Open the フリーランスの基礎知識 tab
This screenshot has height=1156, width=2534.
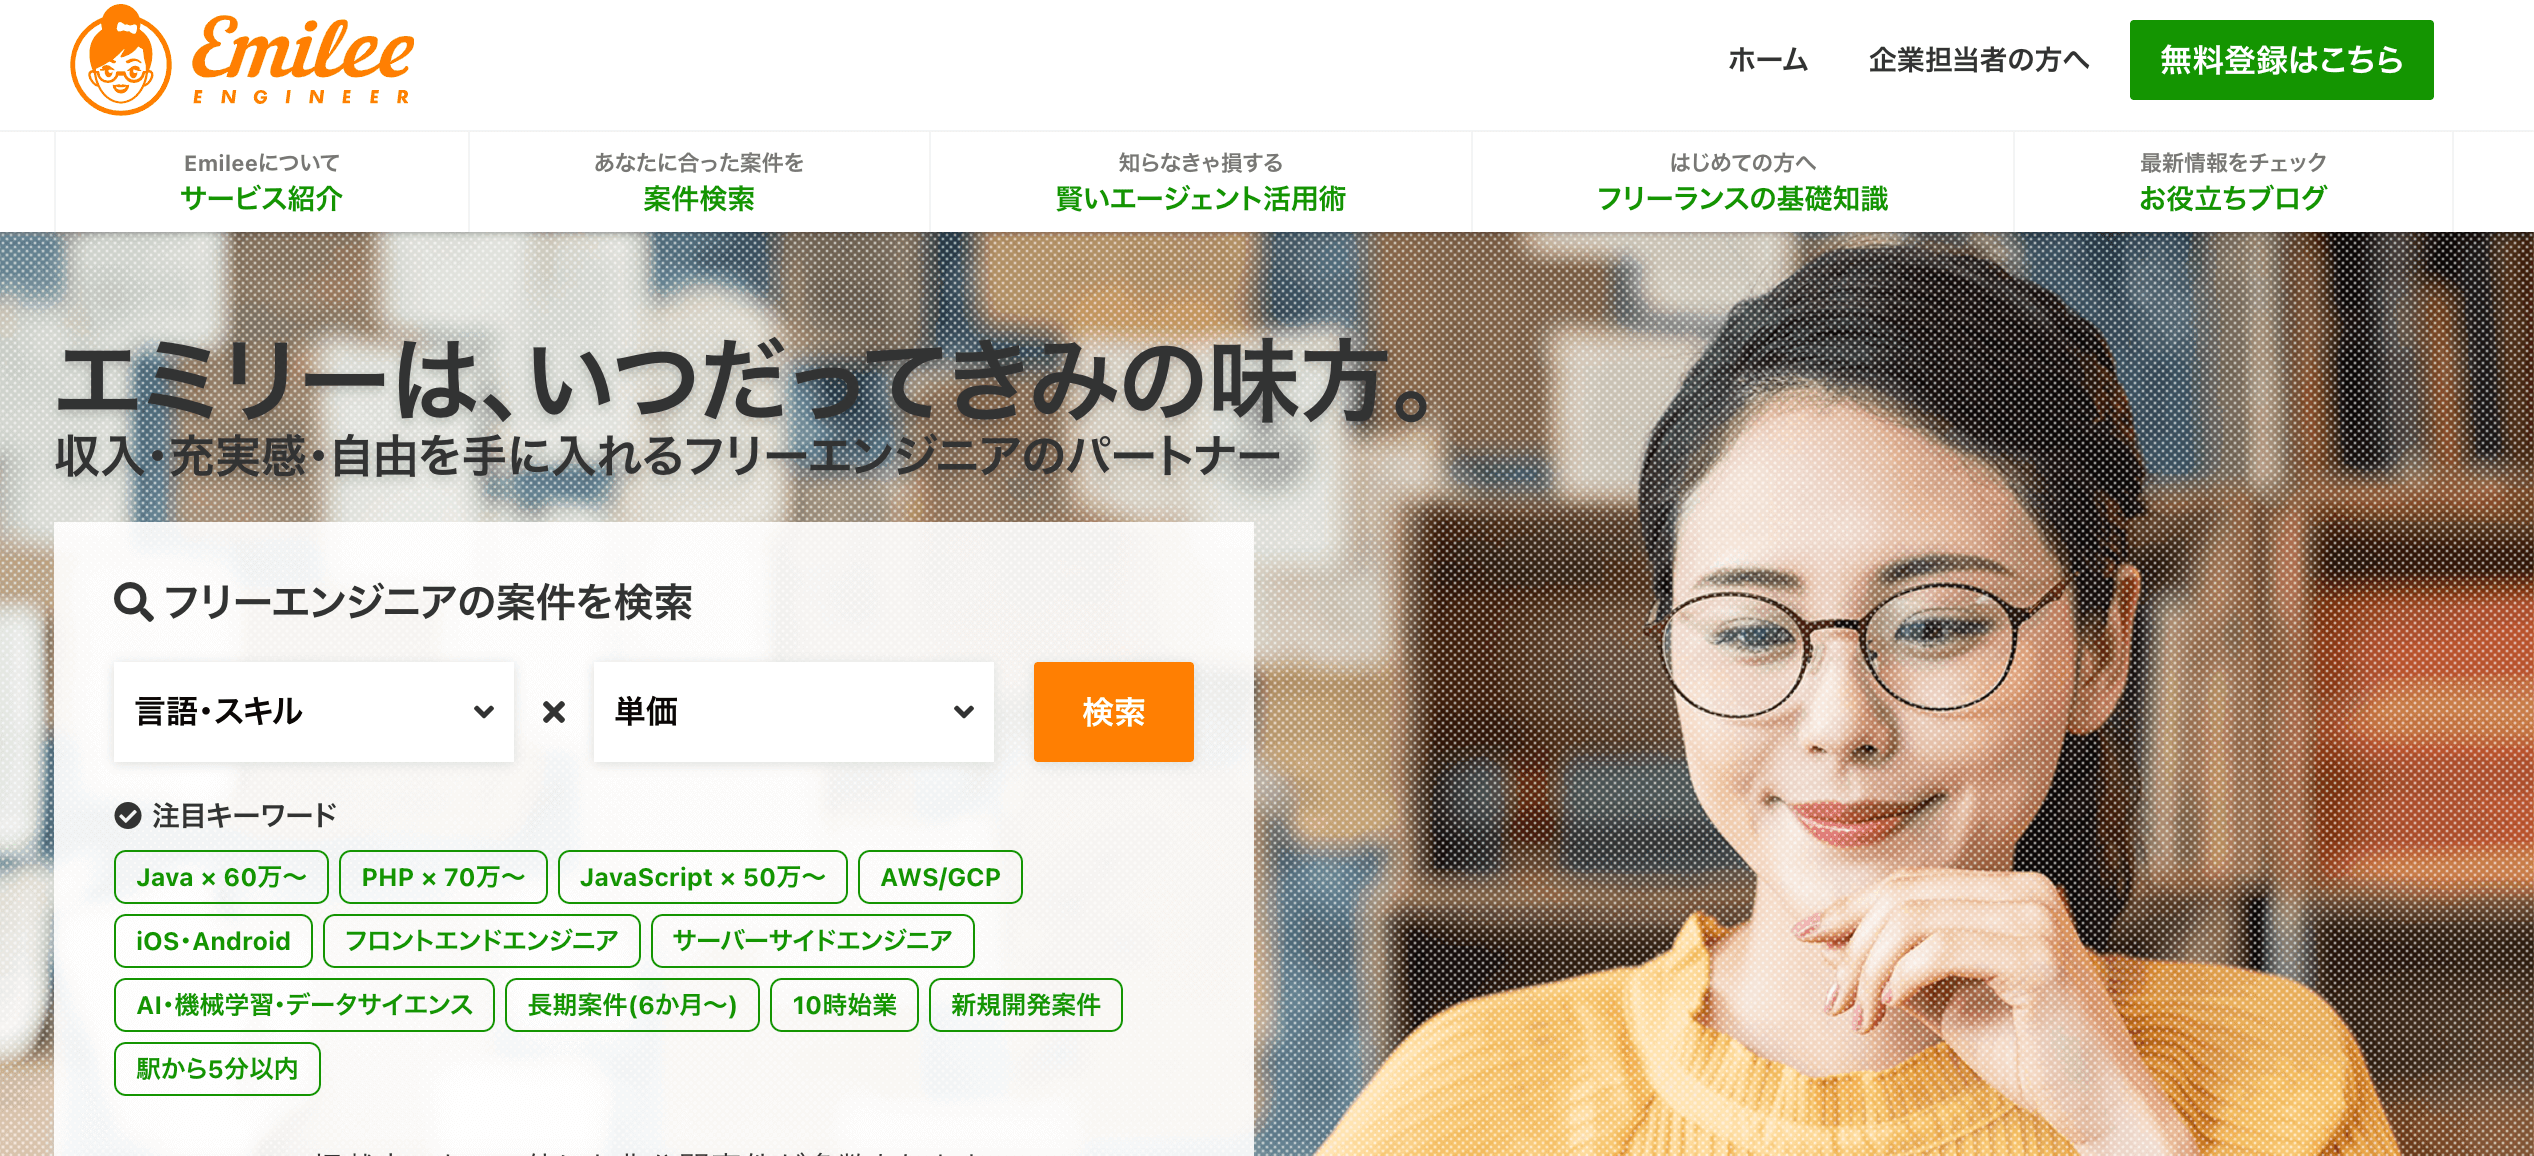point(1743,181)
